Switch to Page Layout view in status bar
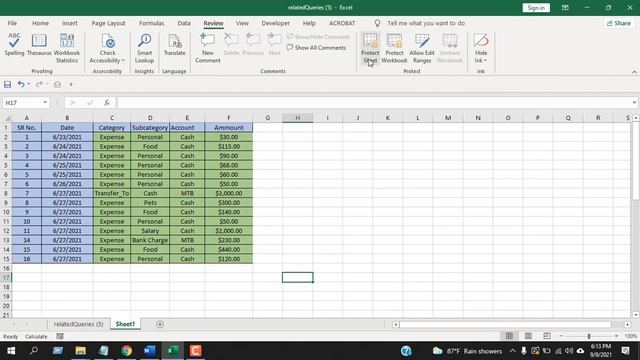This screenshot has width=640, height=360. pyautogui.click(x=528, y=336)
